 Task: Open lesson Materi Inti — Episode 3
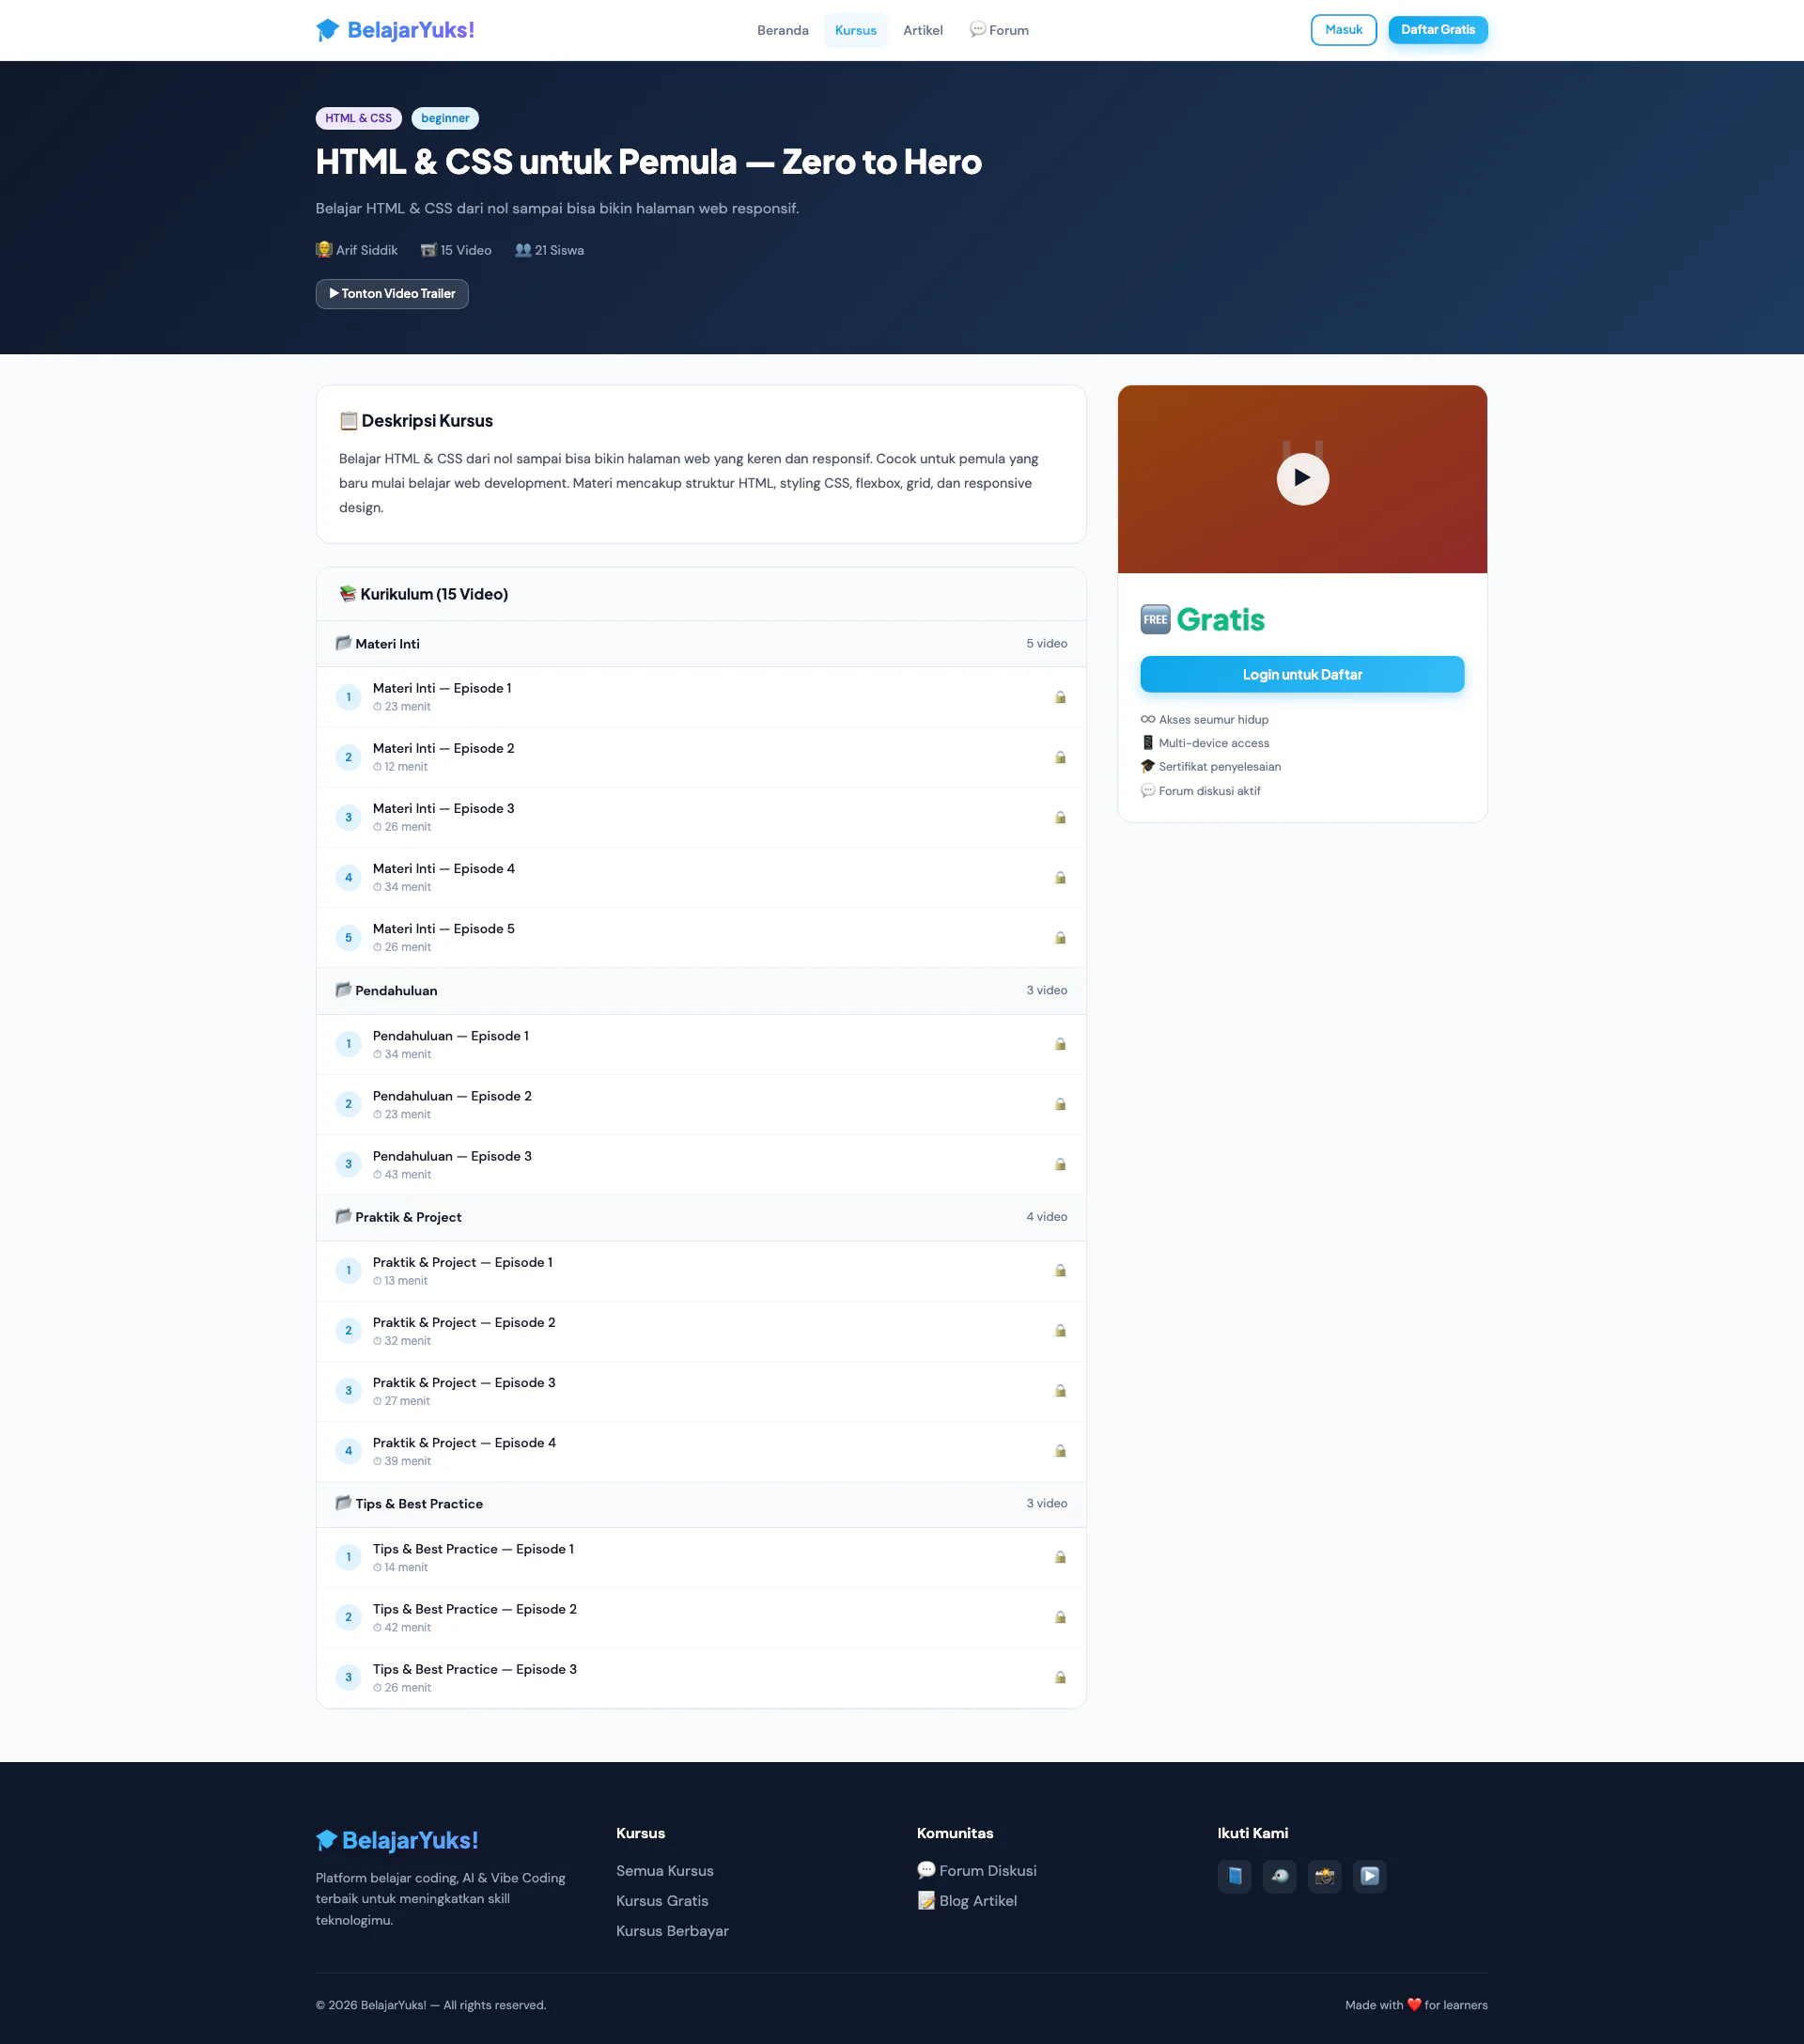[701, 817]
